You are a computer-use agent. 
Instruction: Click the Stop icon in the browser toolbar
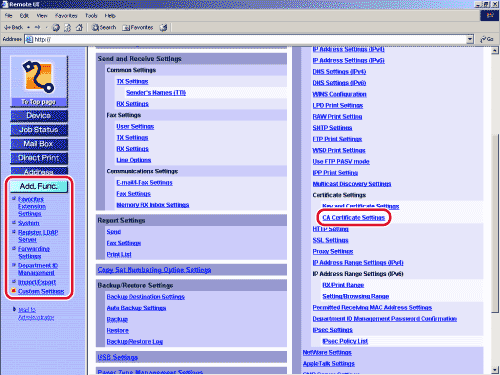tap(56, 27)
